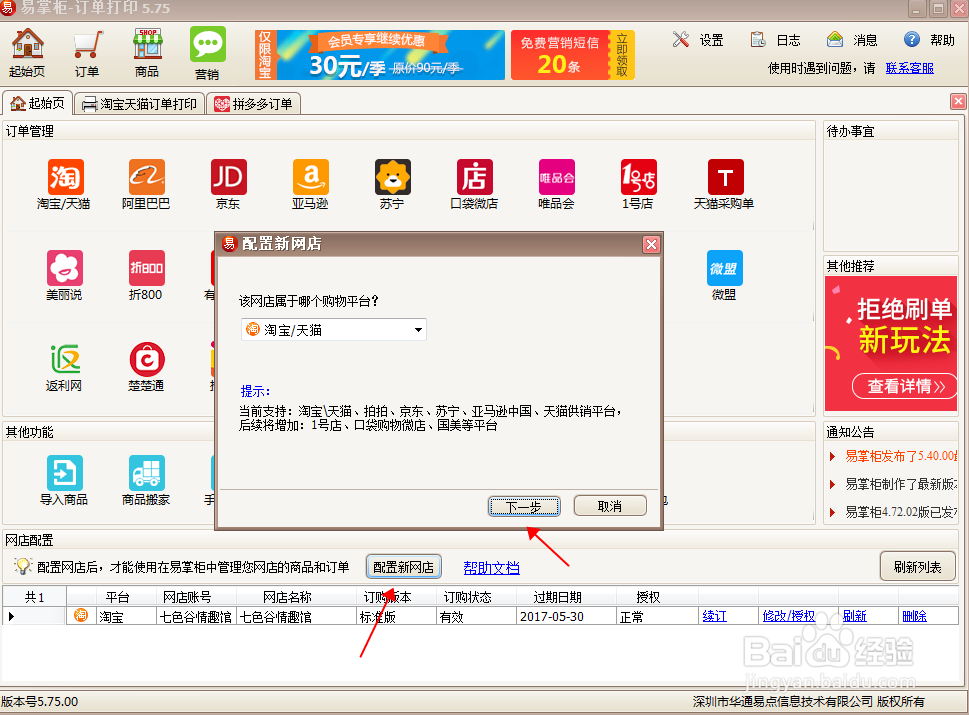The width and height of the screenshot is (969, 715).
Task: Click the 下一步 button in dialog
Action: point(524,506)
